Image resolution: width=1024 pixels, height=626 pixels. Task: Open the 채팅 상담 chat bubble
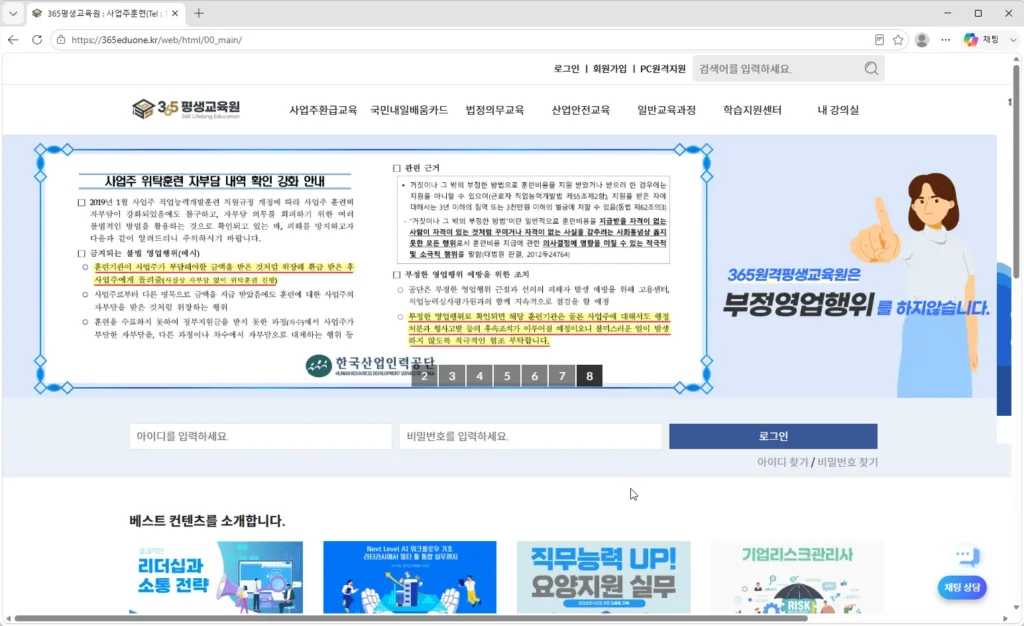[x=962, y=587]
